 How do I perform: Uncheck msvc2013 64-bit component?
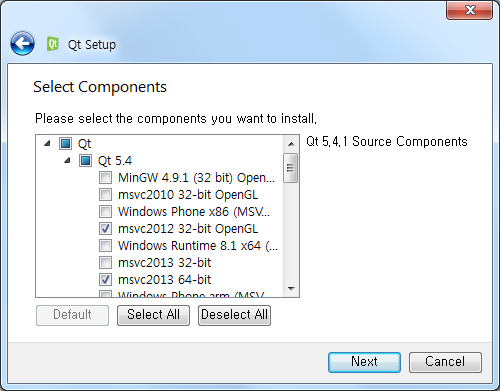[105, 280]
